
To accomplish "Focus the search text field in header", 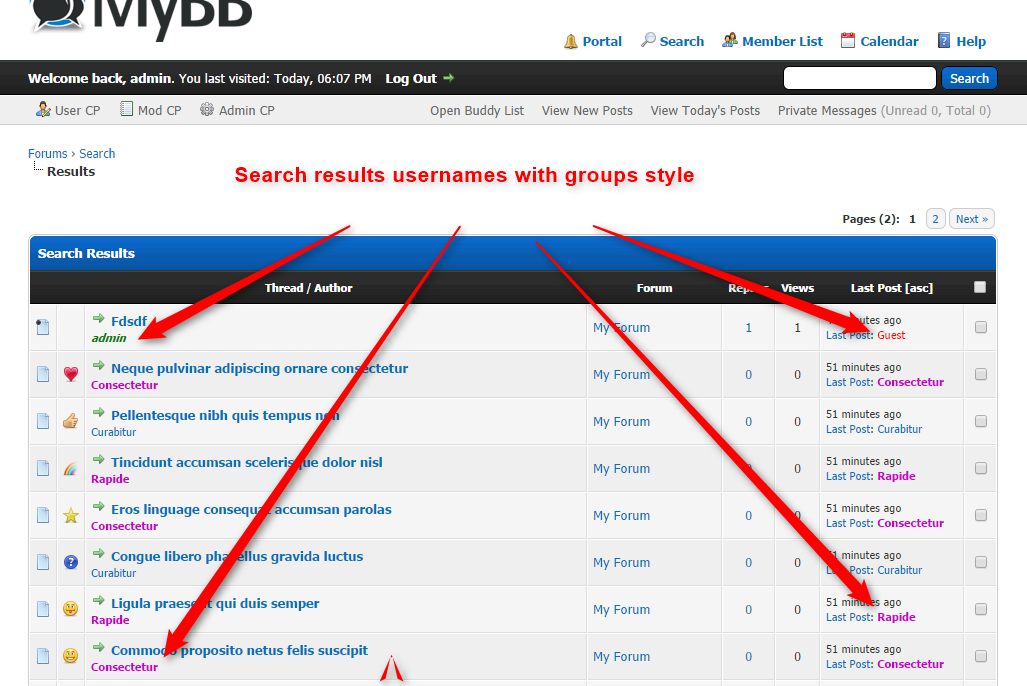I will click(860, 78).
